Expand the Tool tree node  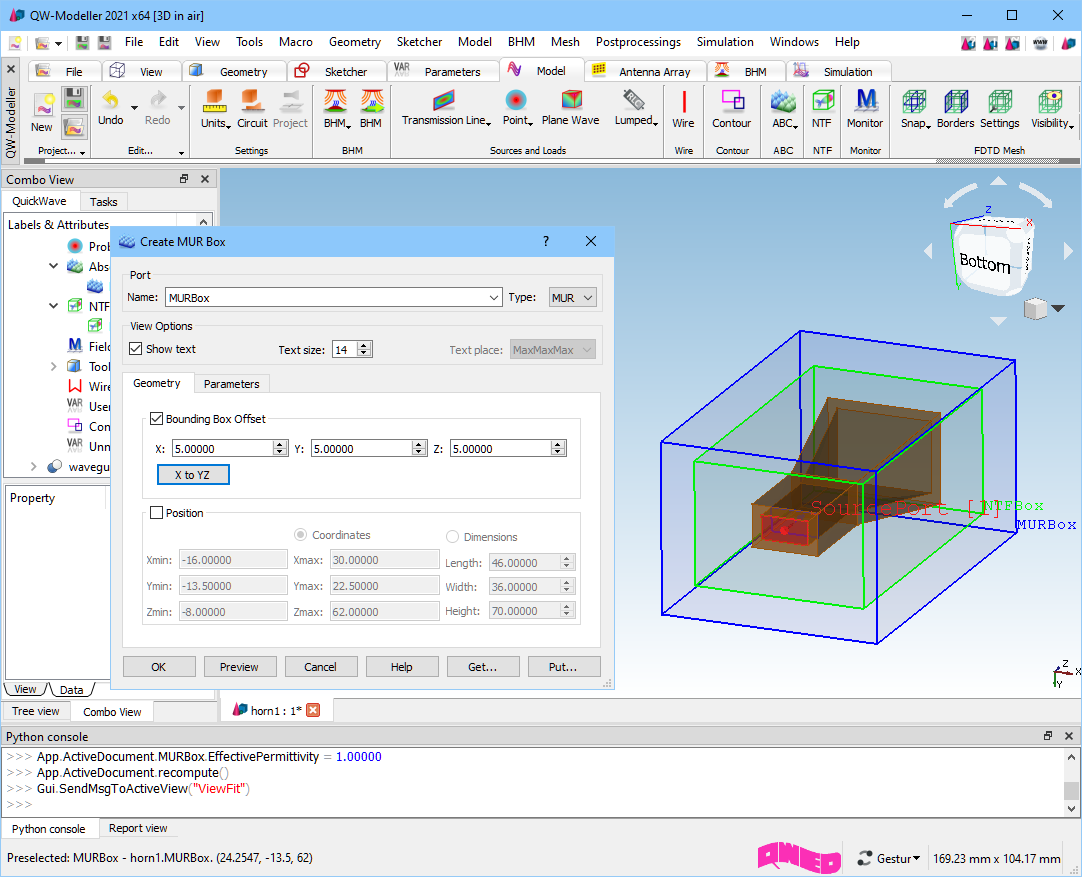tap(53, 366)
